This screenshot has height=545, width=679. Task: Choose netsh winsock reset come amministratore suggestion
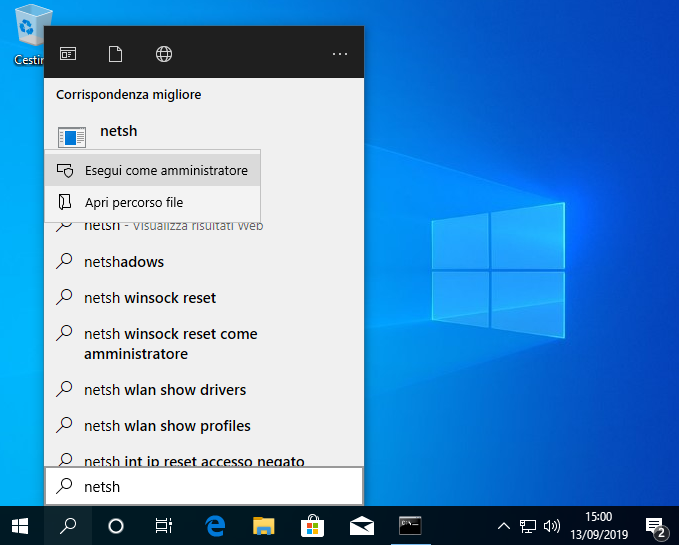[x=204, y=344]
